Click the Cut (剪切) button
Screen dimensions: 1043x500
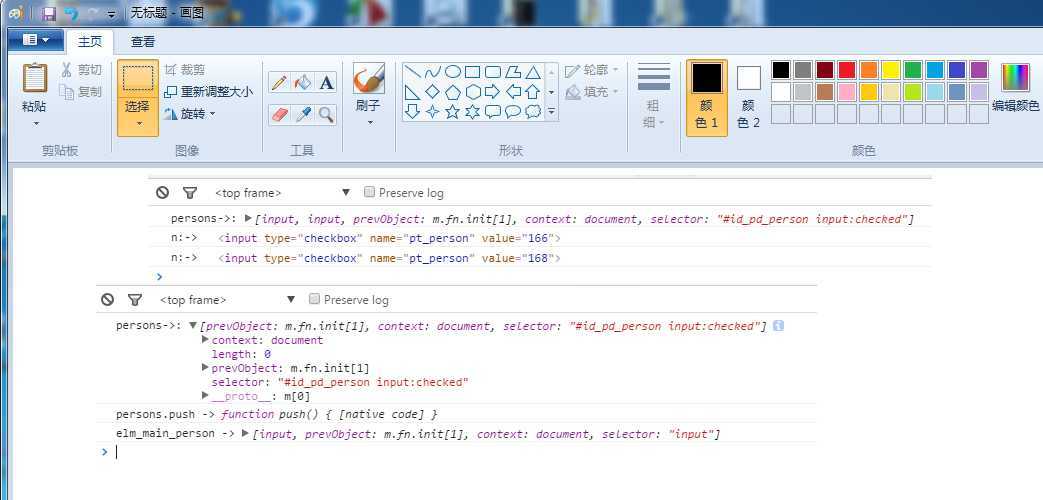(81, 70)
